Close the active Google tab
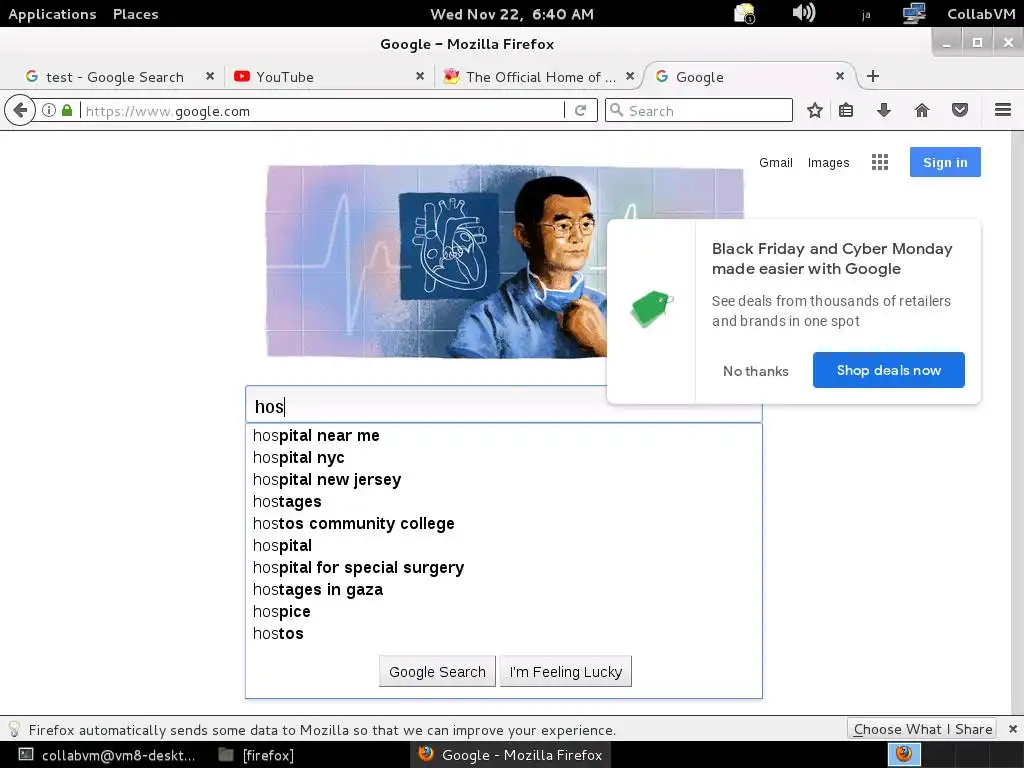The width and height of the screenshot is (1024, 768). point(840,76)
